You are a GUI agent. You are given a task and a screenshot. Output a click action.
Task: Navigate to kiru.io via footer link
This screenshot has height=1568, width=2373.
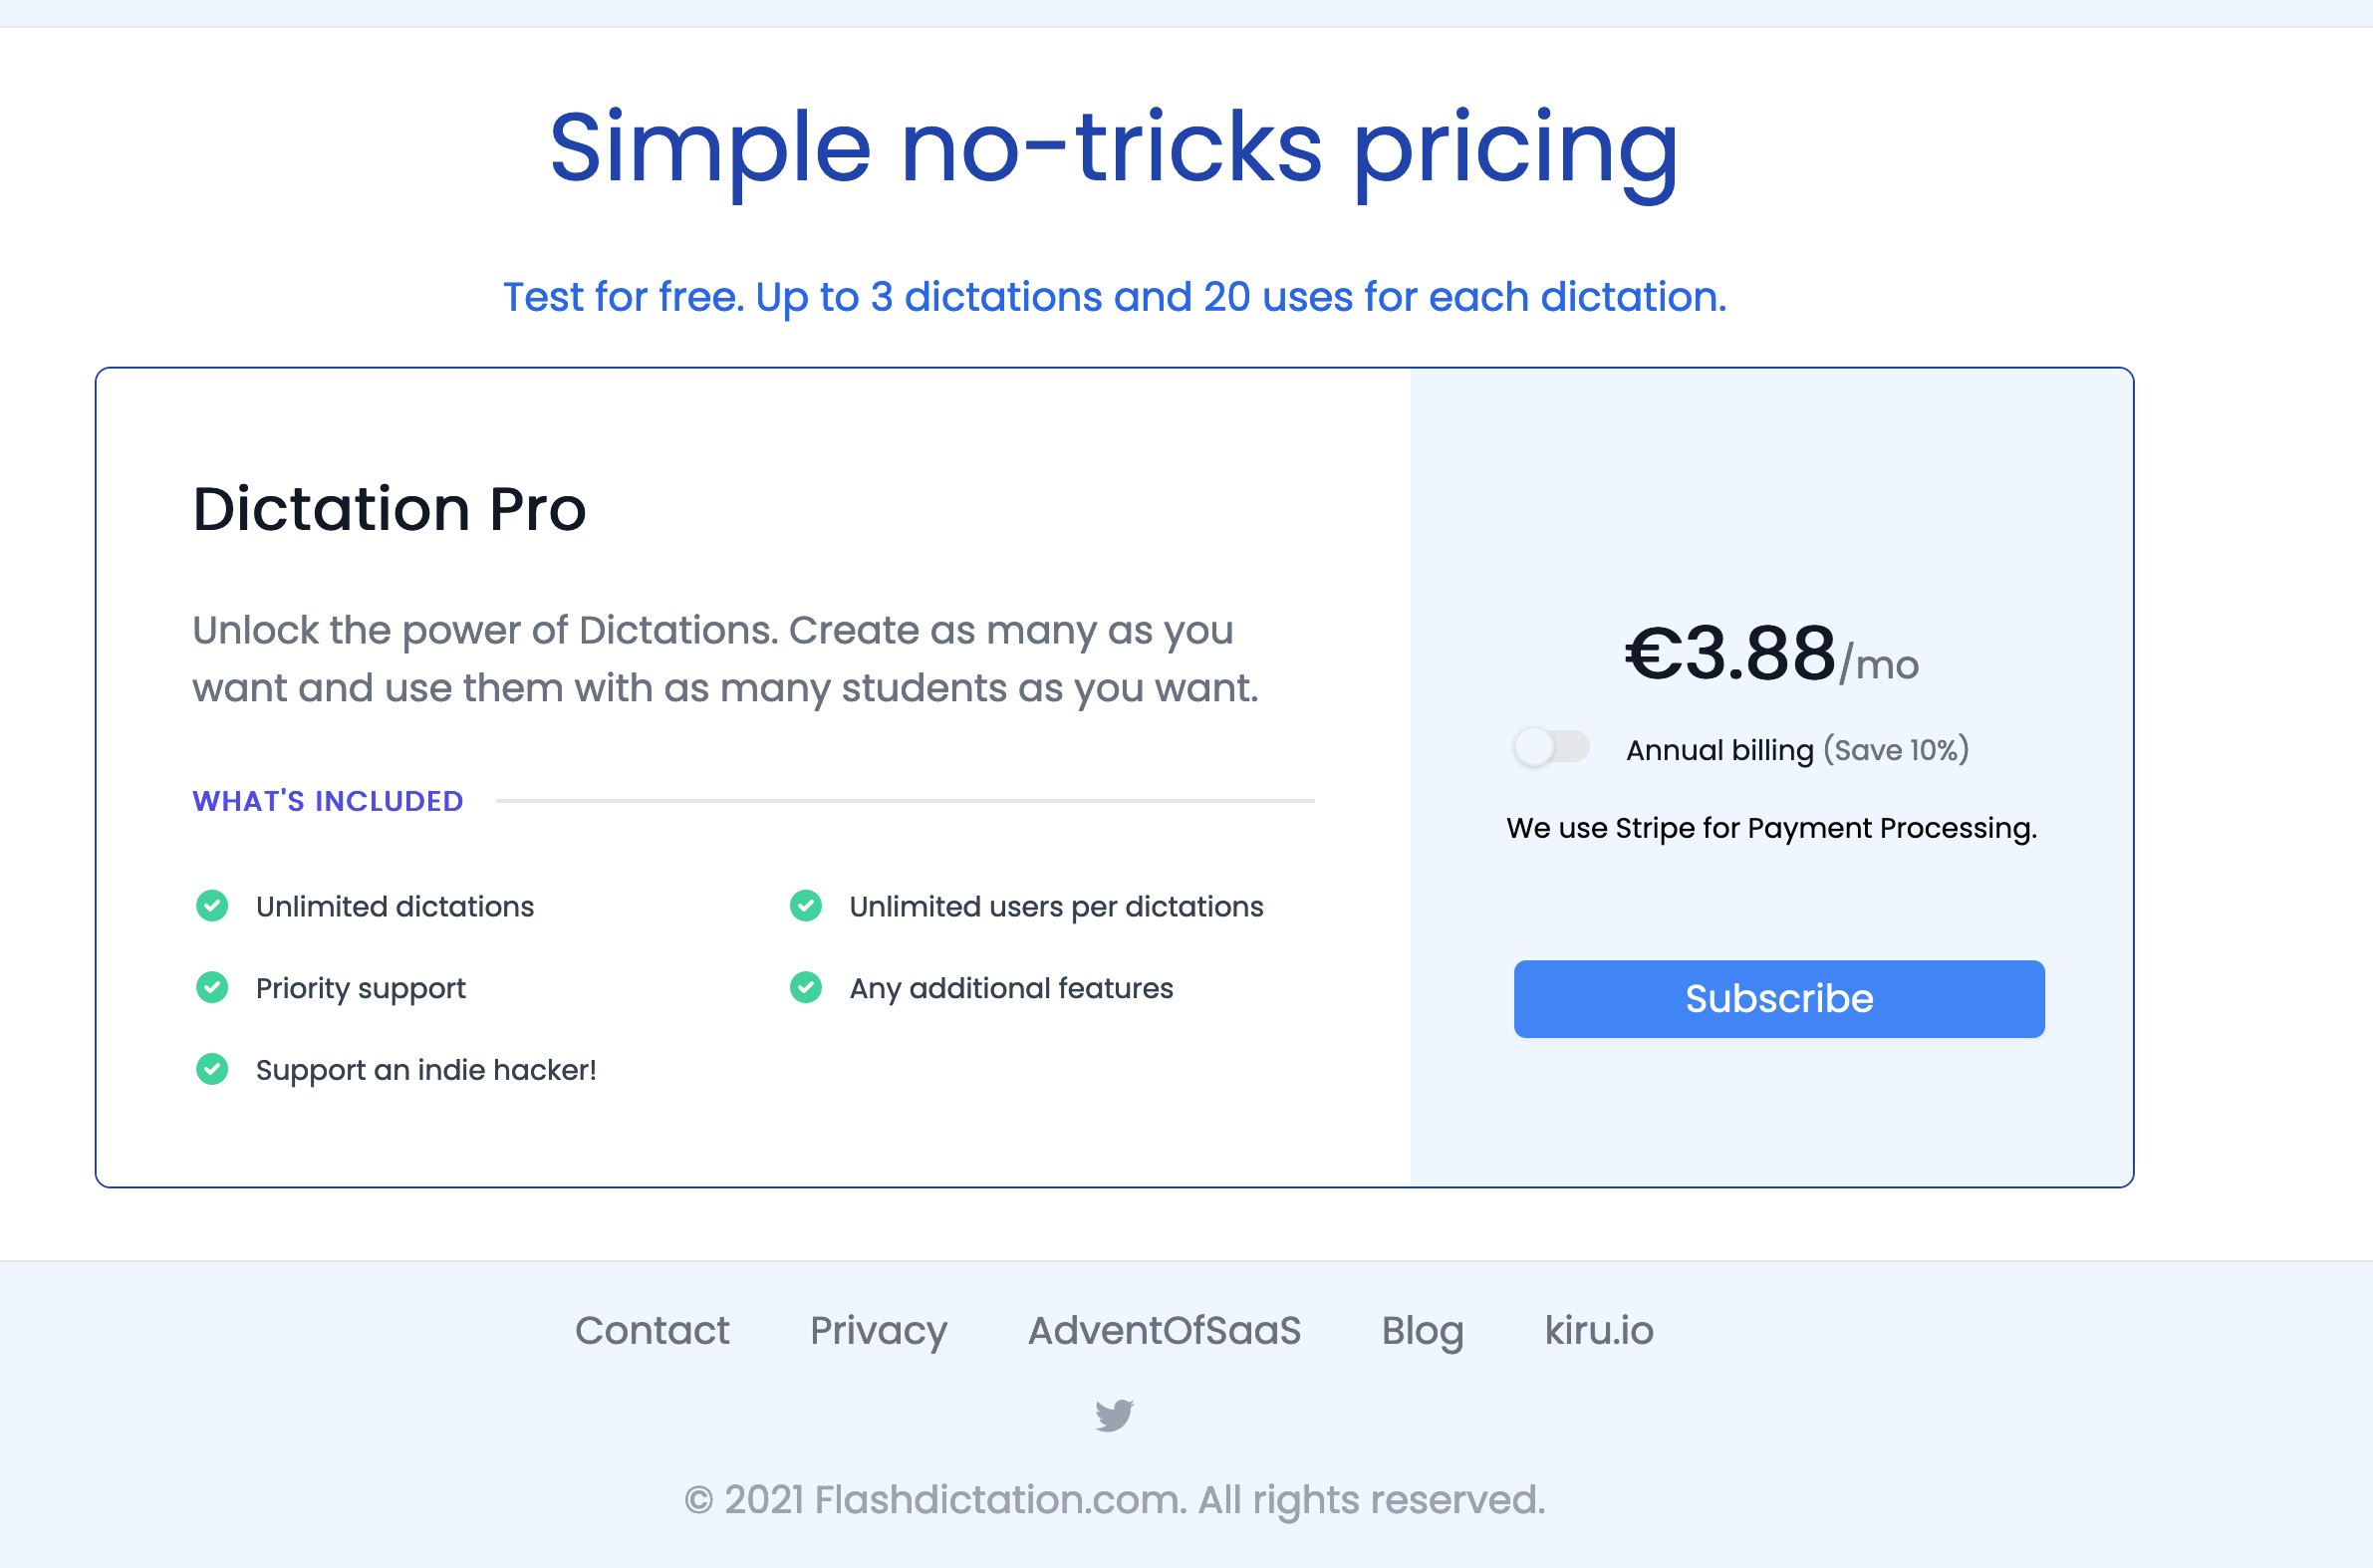[1597, 1330]
